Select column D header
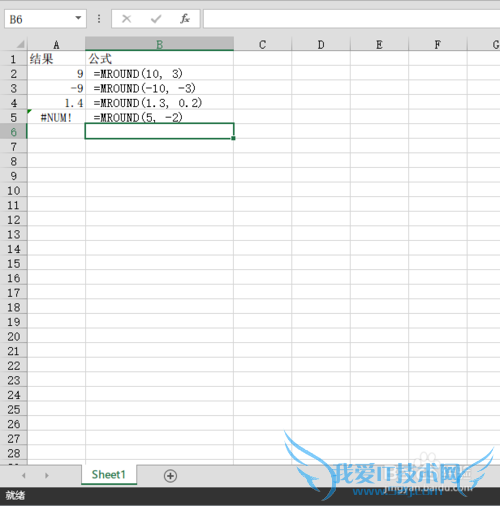Viewport: 500px width, 506px height. pos(321,44)
